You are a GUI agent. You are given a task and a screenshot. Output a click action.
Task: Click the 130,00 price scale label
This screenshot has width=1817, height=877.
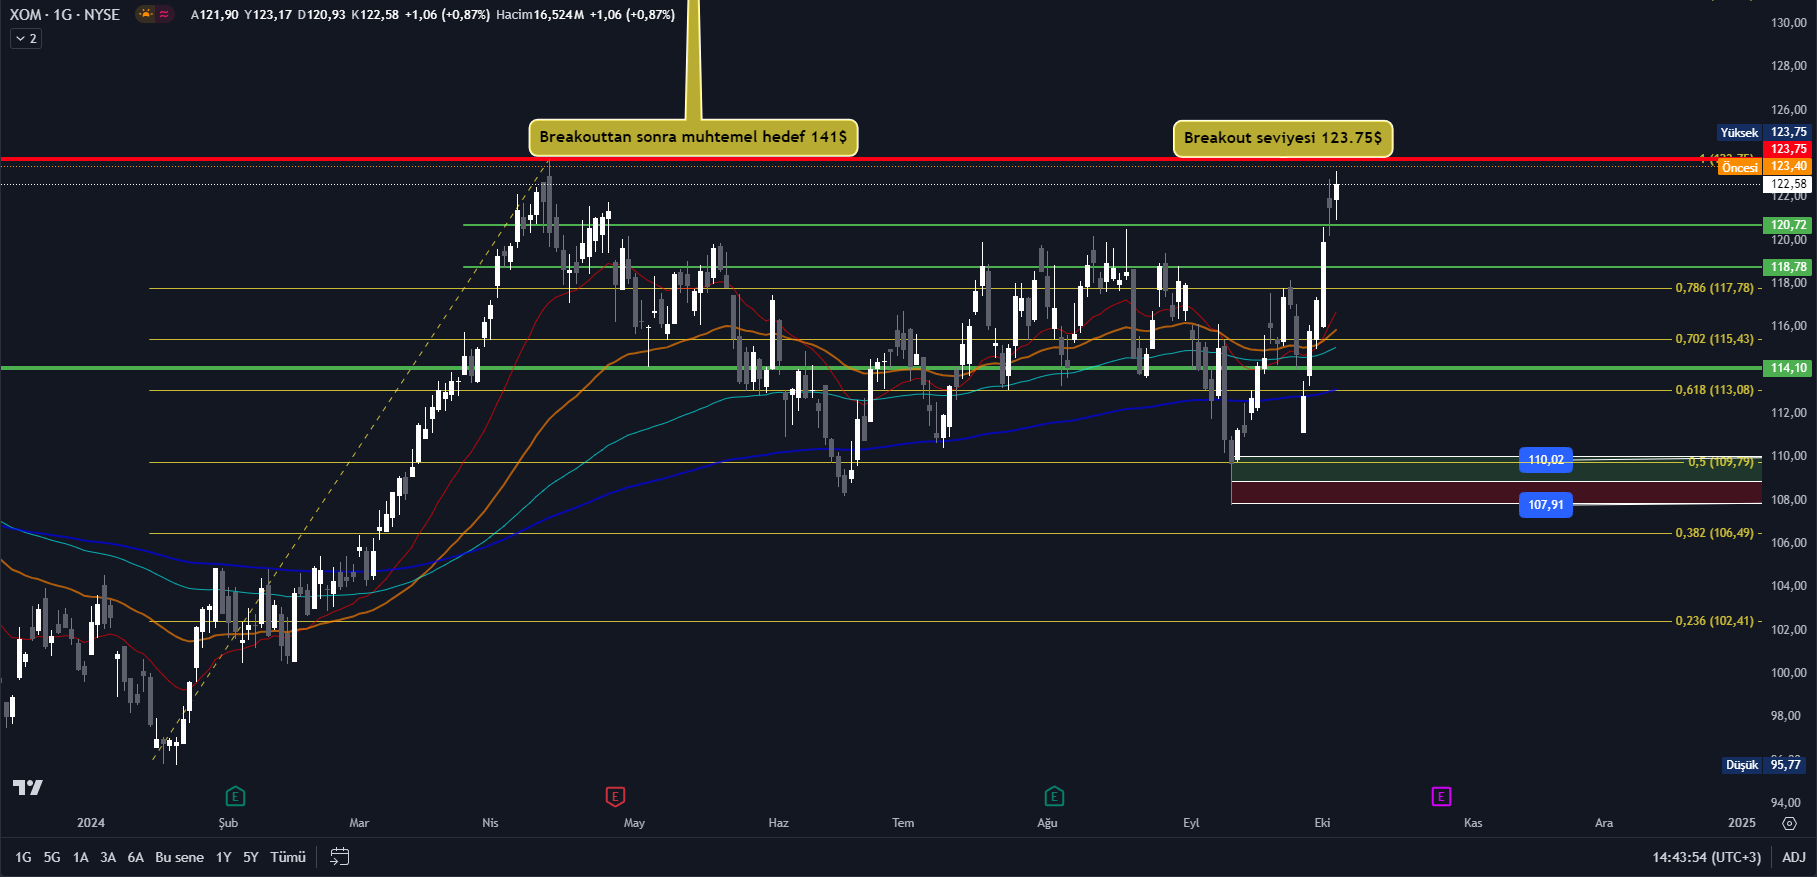[1789, 23]
